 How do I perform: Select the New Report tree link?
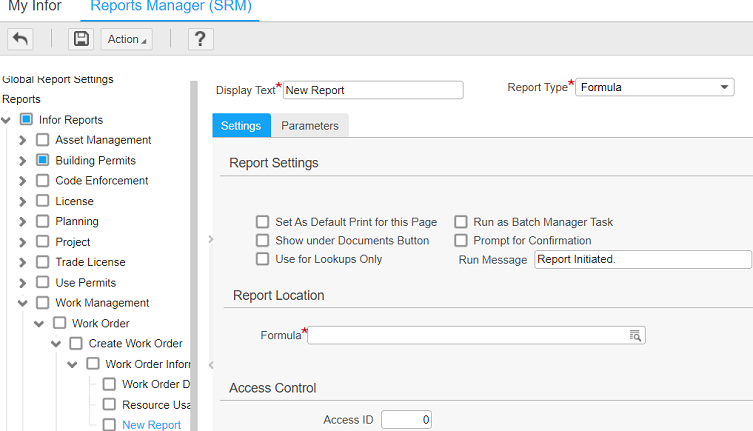click(151, 425)
